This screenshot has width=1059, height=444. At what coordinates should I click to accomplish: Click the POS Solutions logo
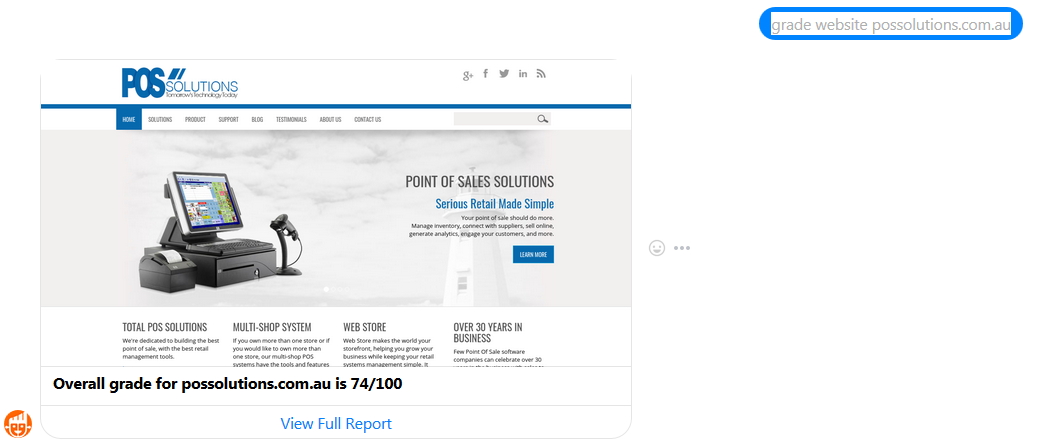click(180, 84)
